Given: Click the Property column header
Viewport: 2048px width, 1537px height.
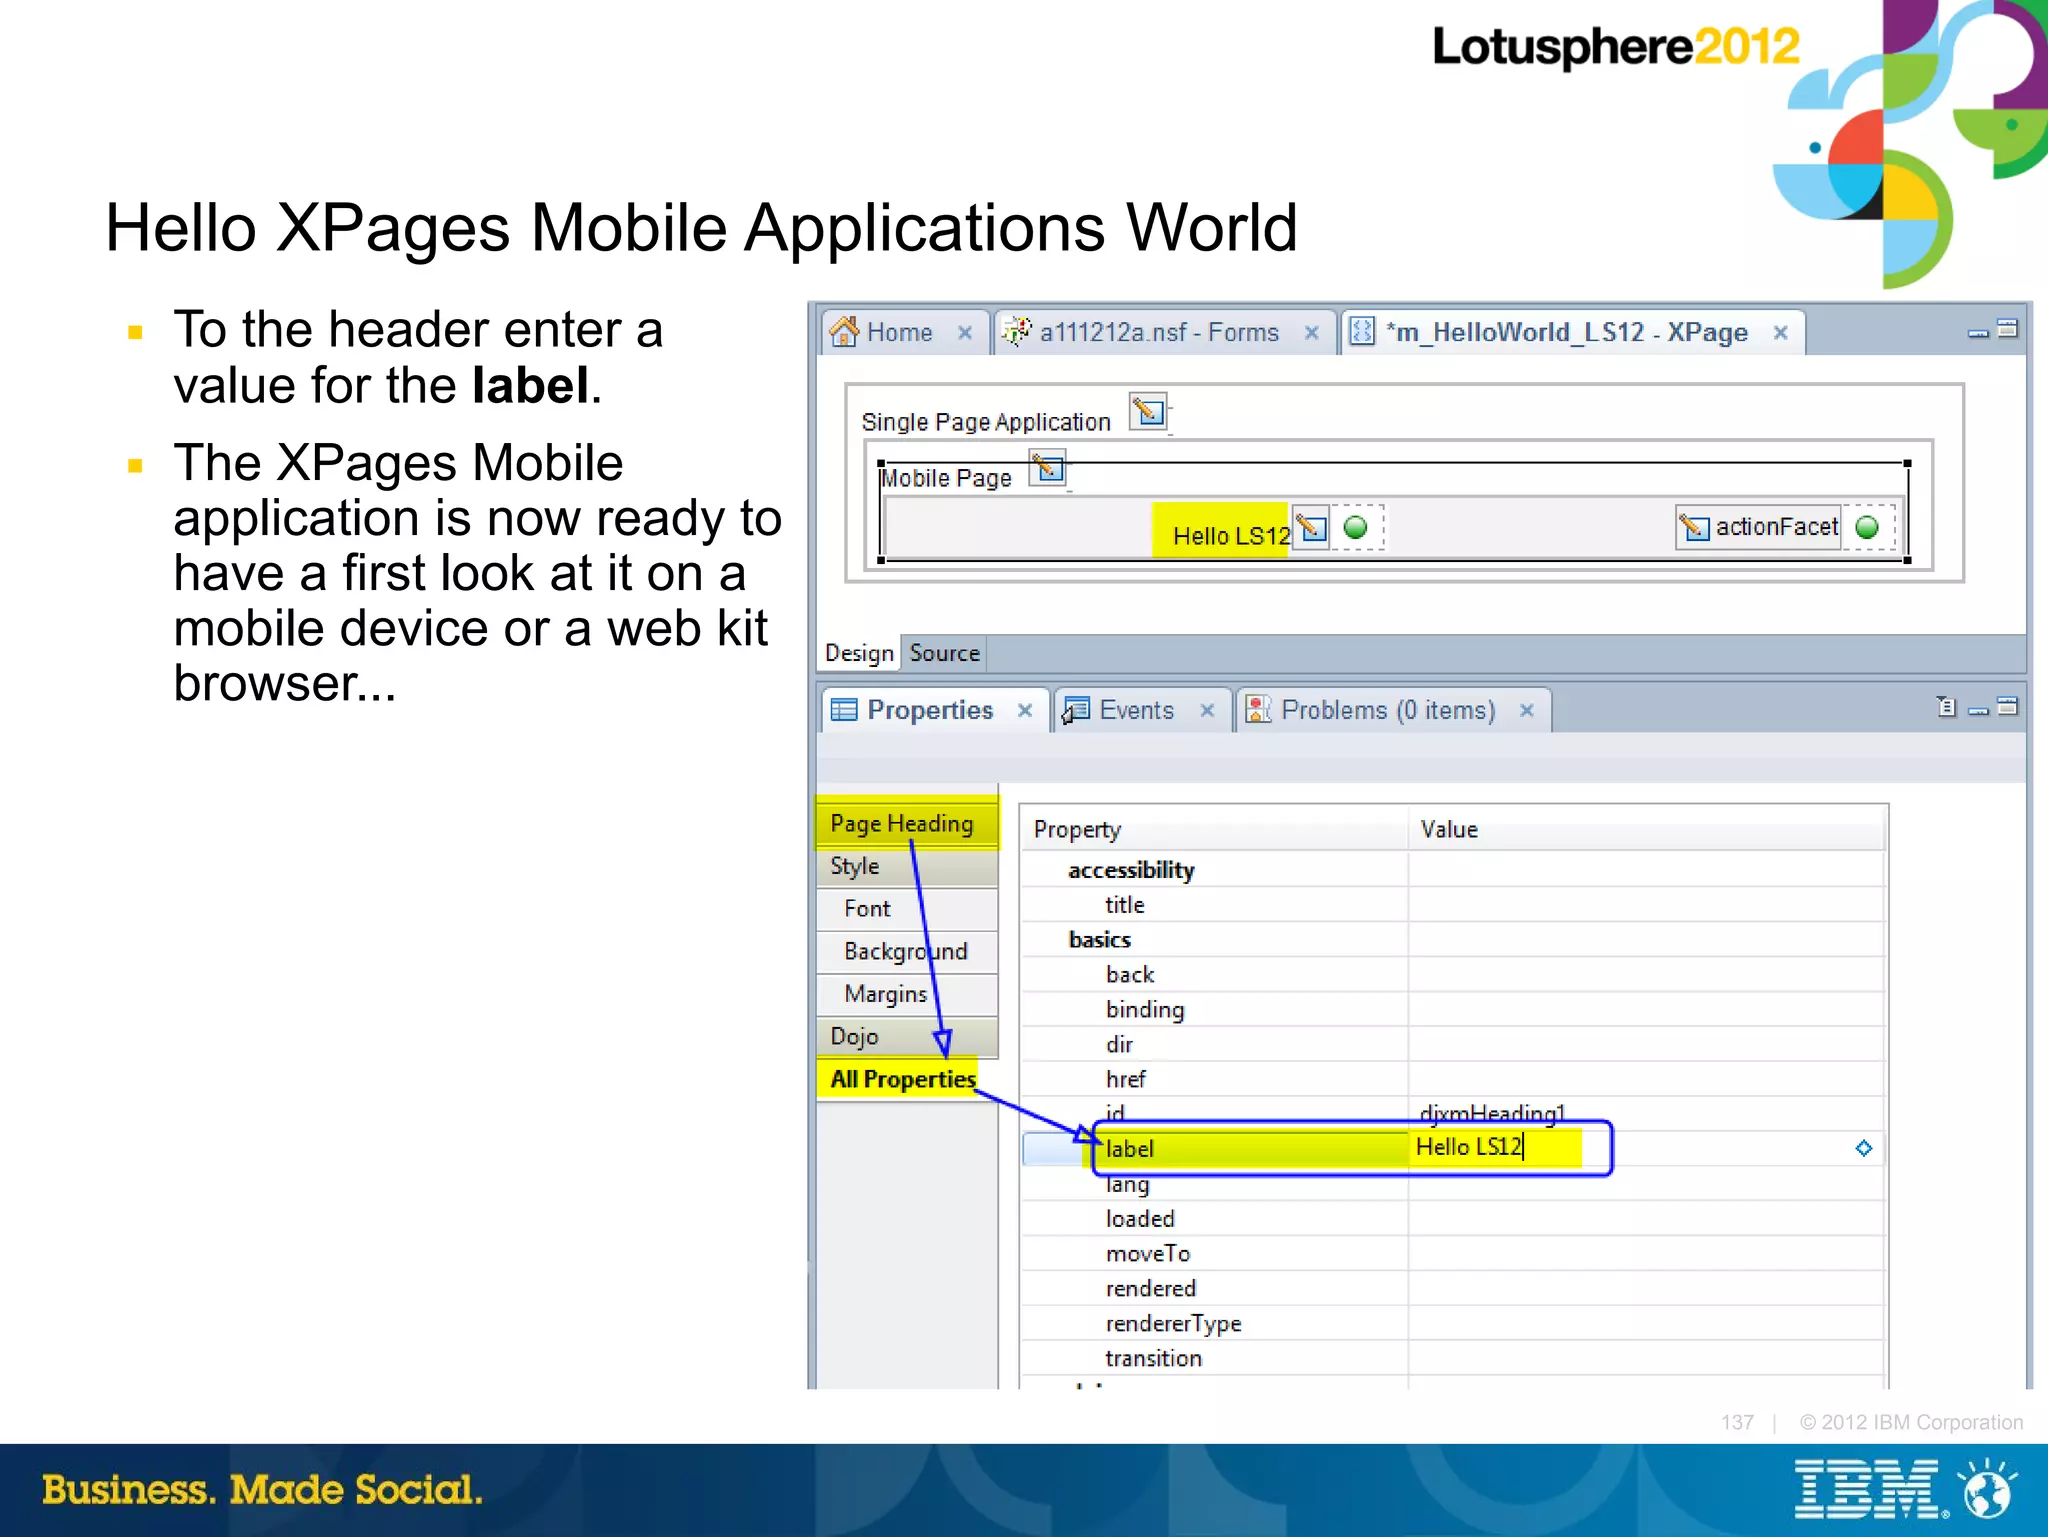Looking at the screenshot, I should [1215, 829].
